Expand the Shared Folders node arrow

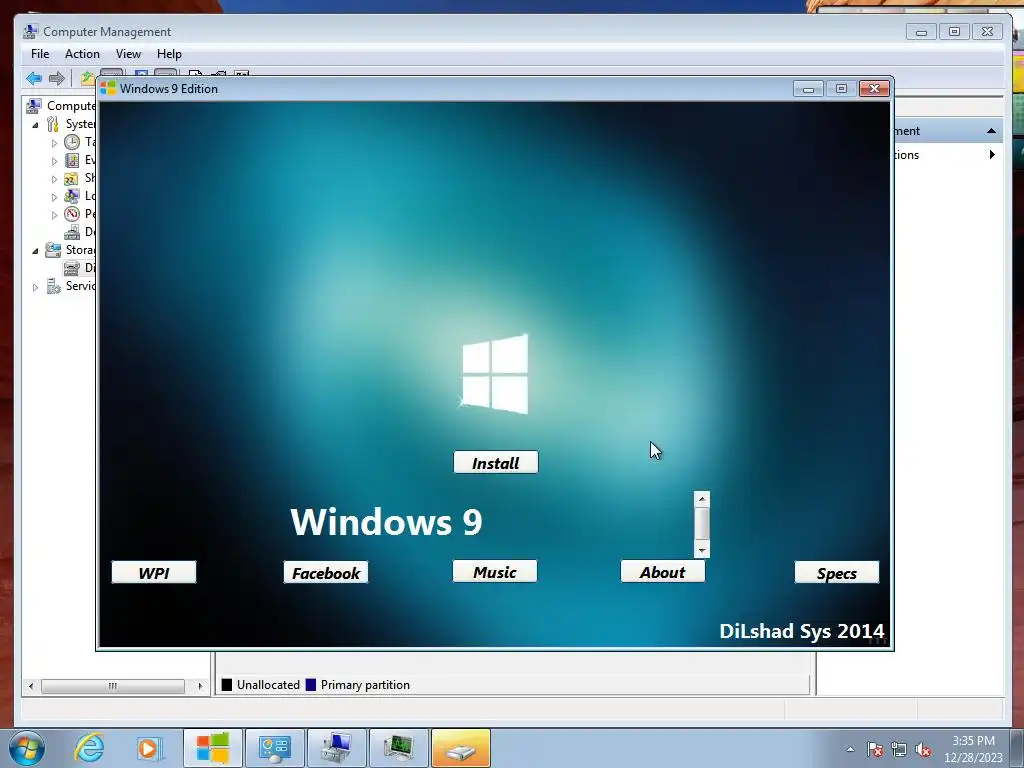pos(54,179)
